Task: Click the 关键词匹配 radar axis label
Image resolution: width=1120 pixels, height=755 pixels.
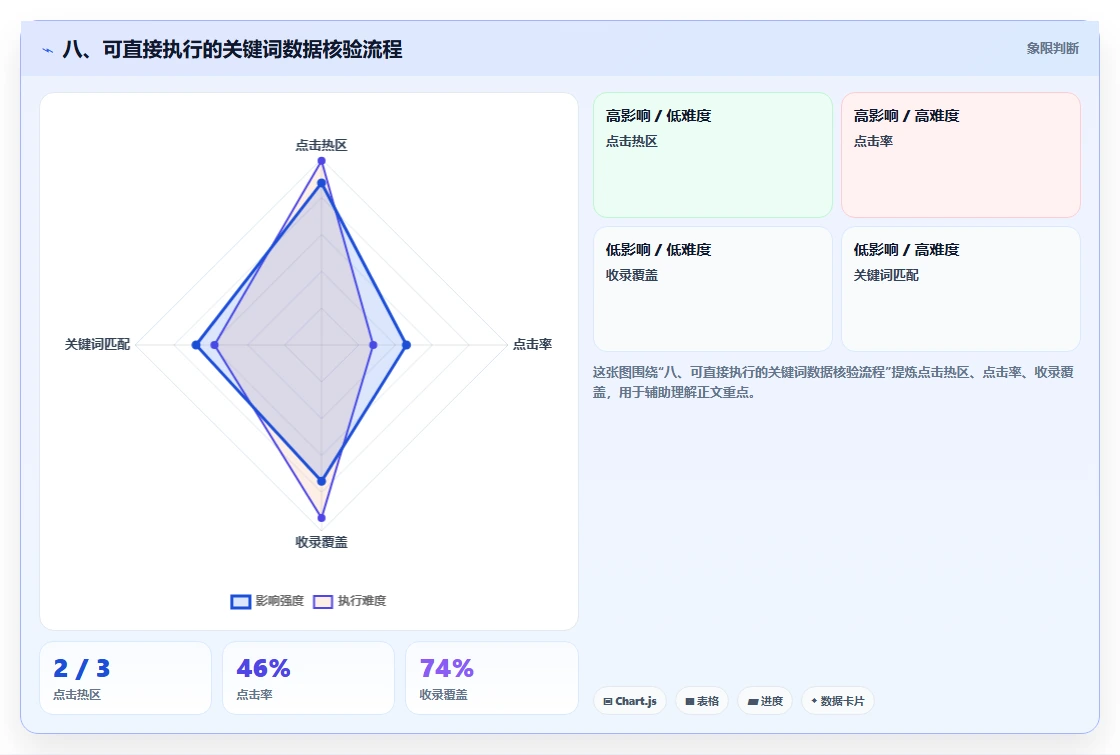Action: [97, 344]
